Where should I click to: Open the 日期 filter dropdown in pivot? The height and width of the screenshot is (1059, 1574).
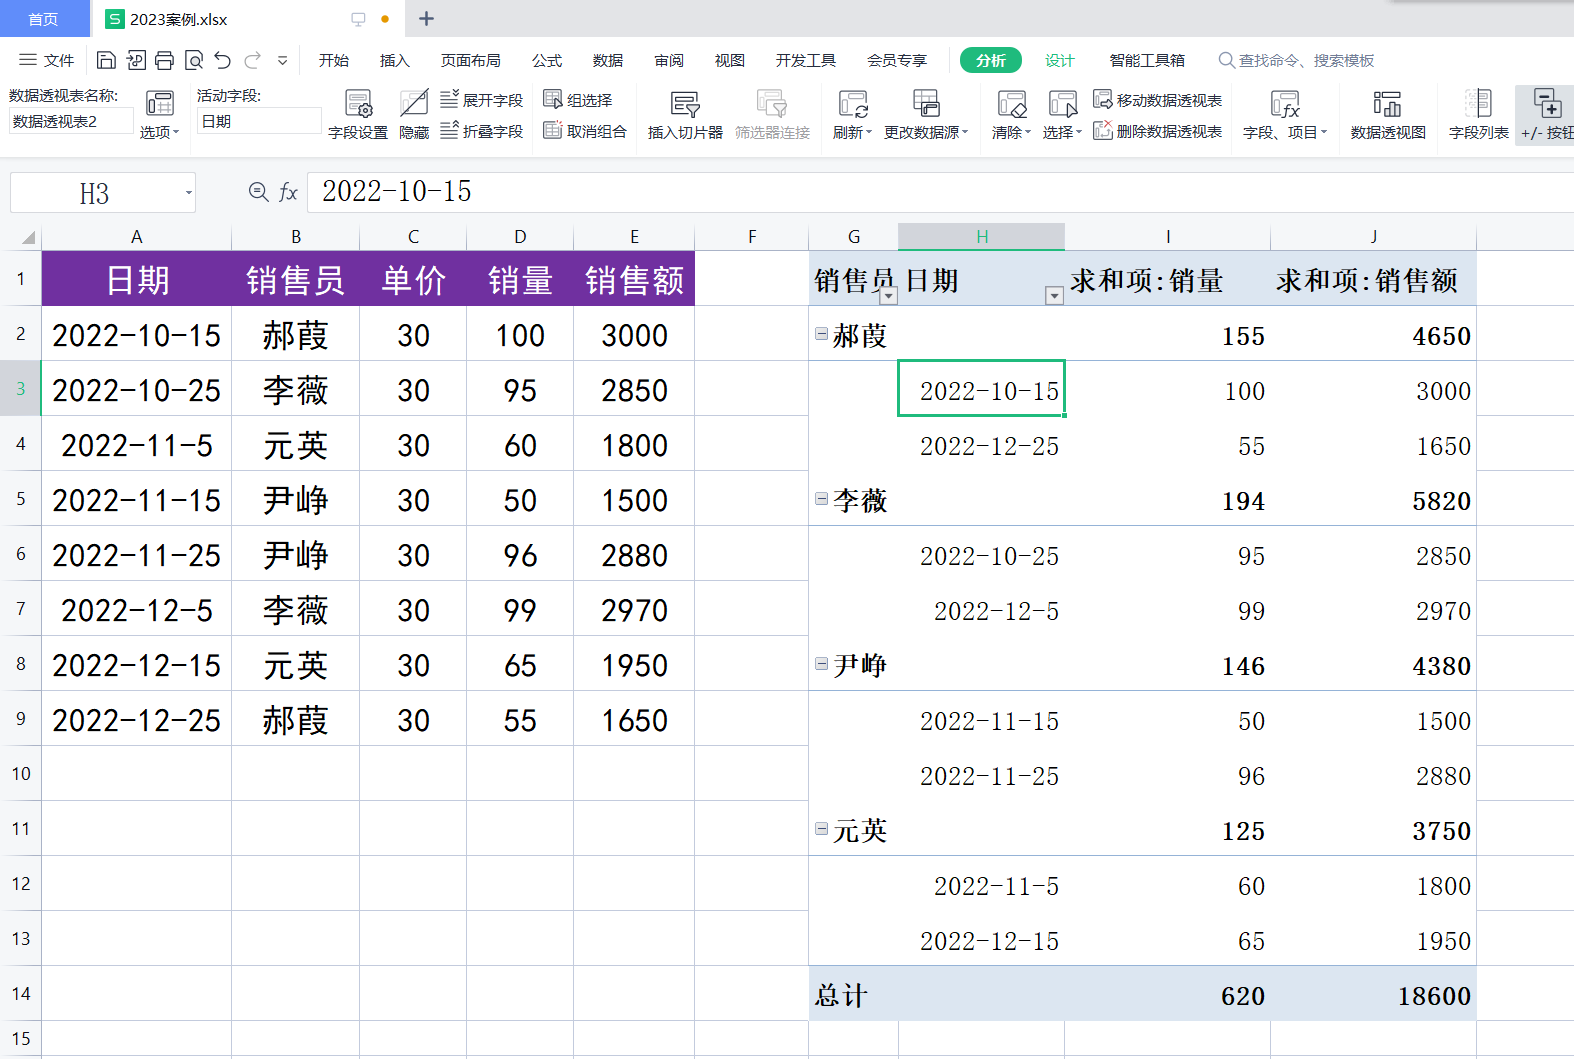tap(1054, 295)
